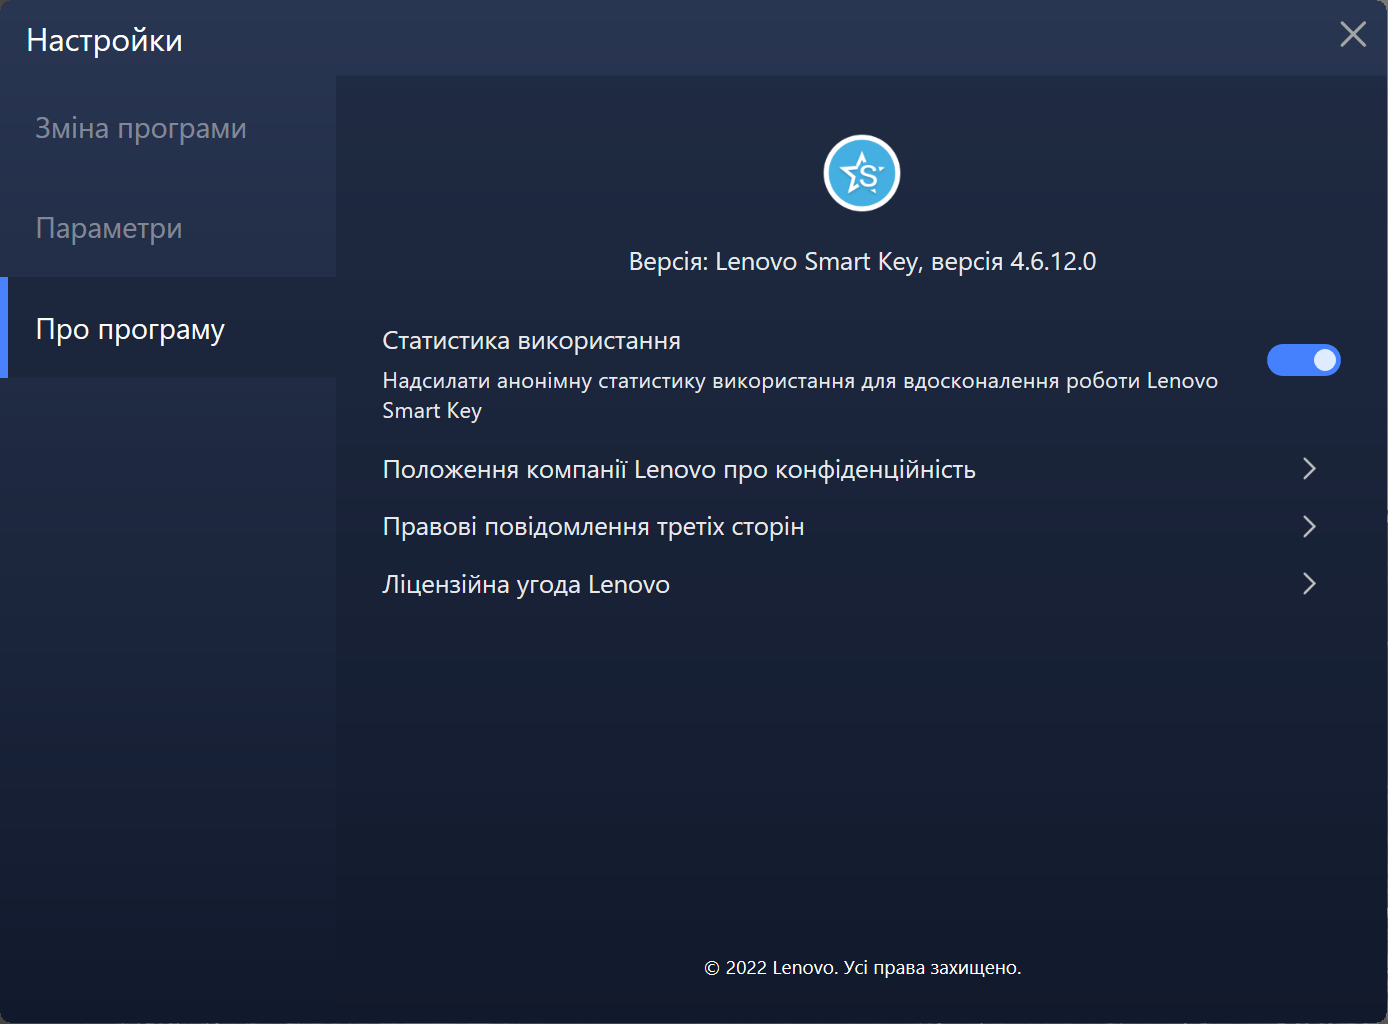Click the © 2022 Lenovo copyright text
Screen dimensions: 1388x1024
(863, 968)
